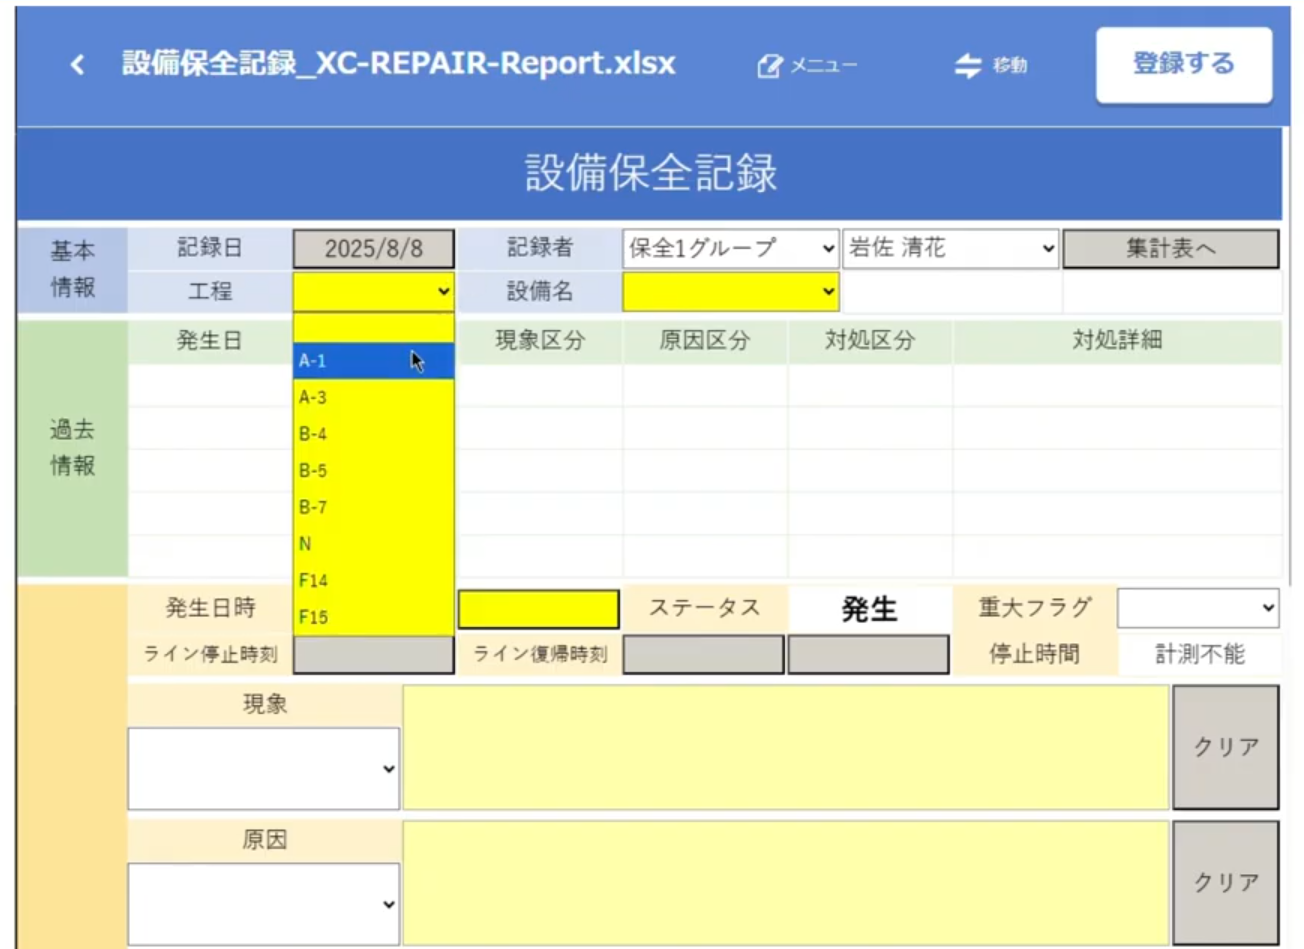
Task: Choose B-7 in the dropdown list
Action: [x=372, y=507]
